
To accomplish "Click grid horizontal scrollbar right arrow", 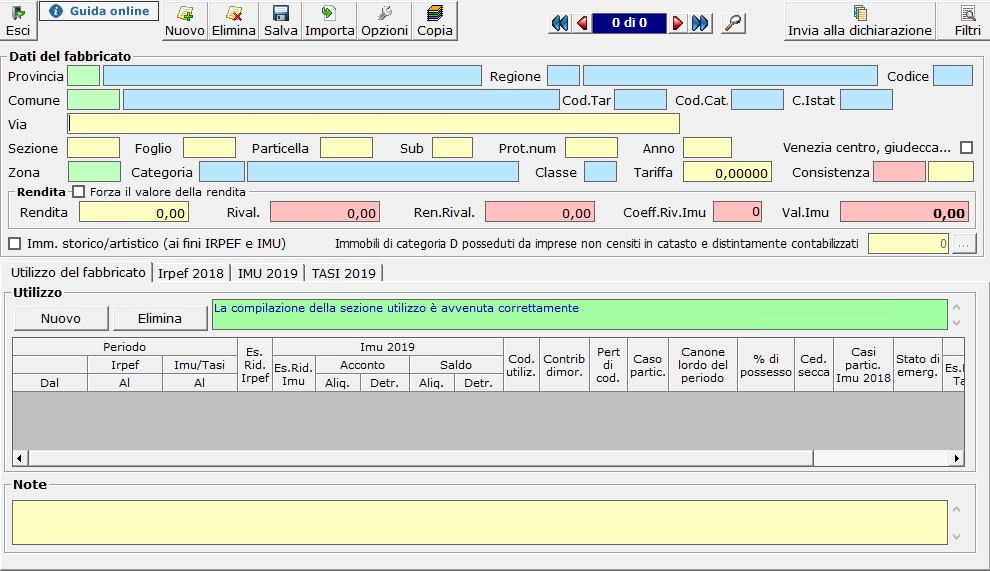I will coord(957,458).
